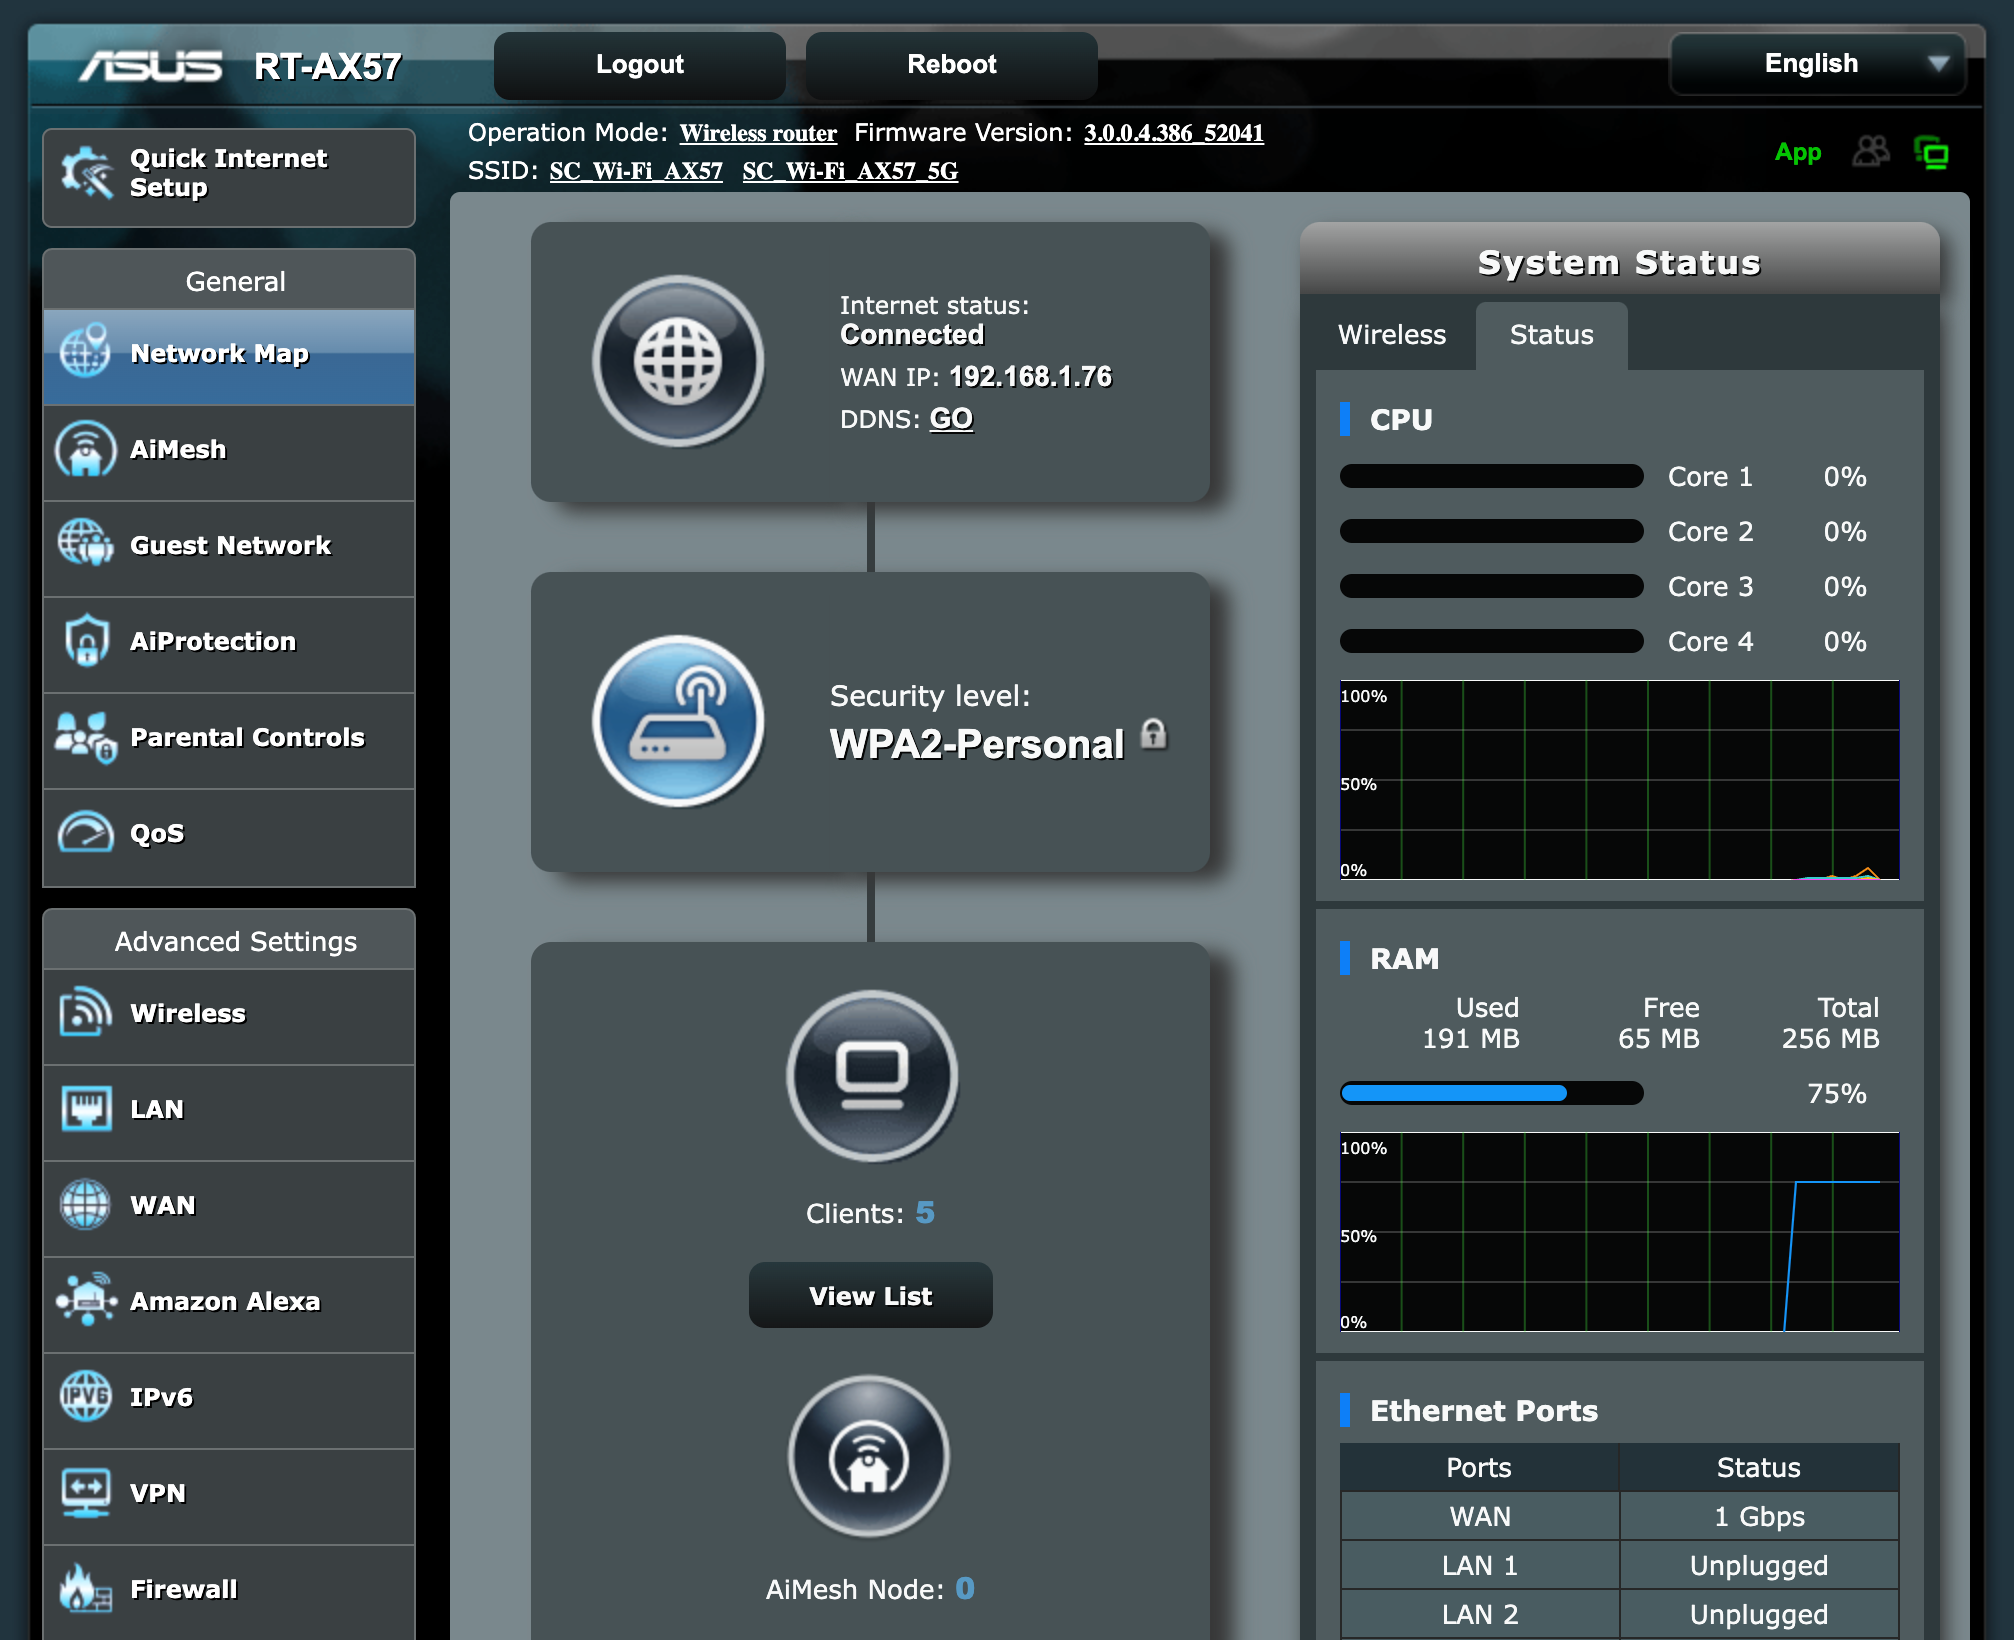Click the View List clients button

click(x=868, y=1294)
